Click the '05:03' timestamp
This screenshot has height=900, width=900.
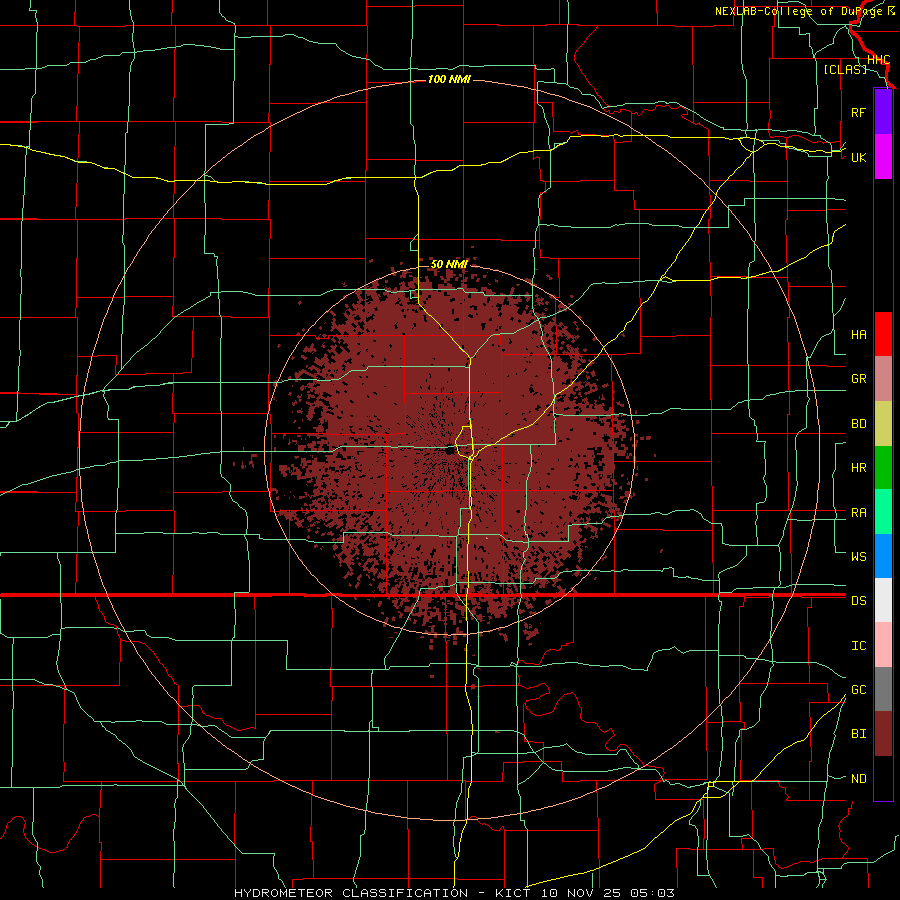[x=651, y=893]
